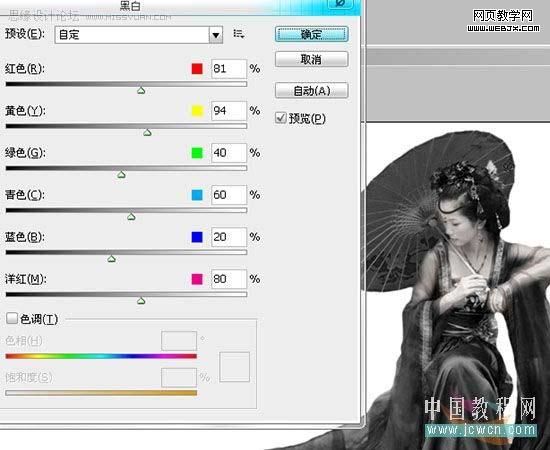Click the 饱和度(S) saturation value field

179,377
